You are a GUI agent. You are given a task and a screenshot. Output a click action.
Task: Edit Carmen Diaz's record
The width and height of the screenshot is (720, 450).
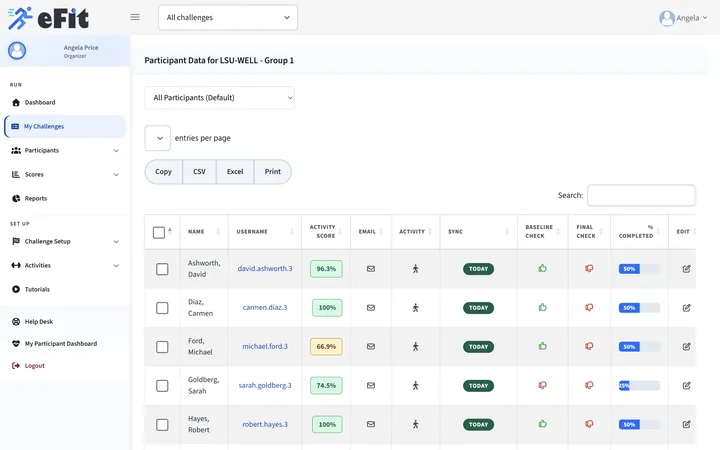pyautogui.click(x=686, y=308)
